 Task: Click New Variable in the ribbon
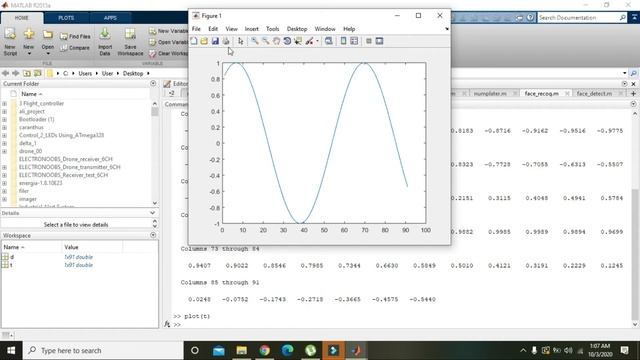(168, 31)
